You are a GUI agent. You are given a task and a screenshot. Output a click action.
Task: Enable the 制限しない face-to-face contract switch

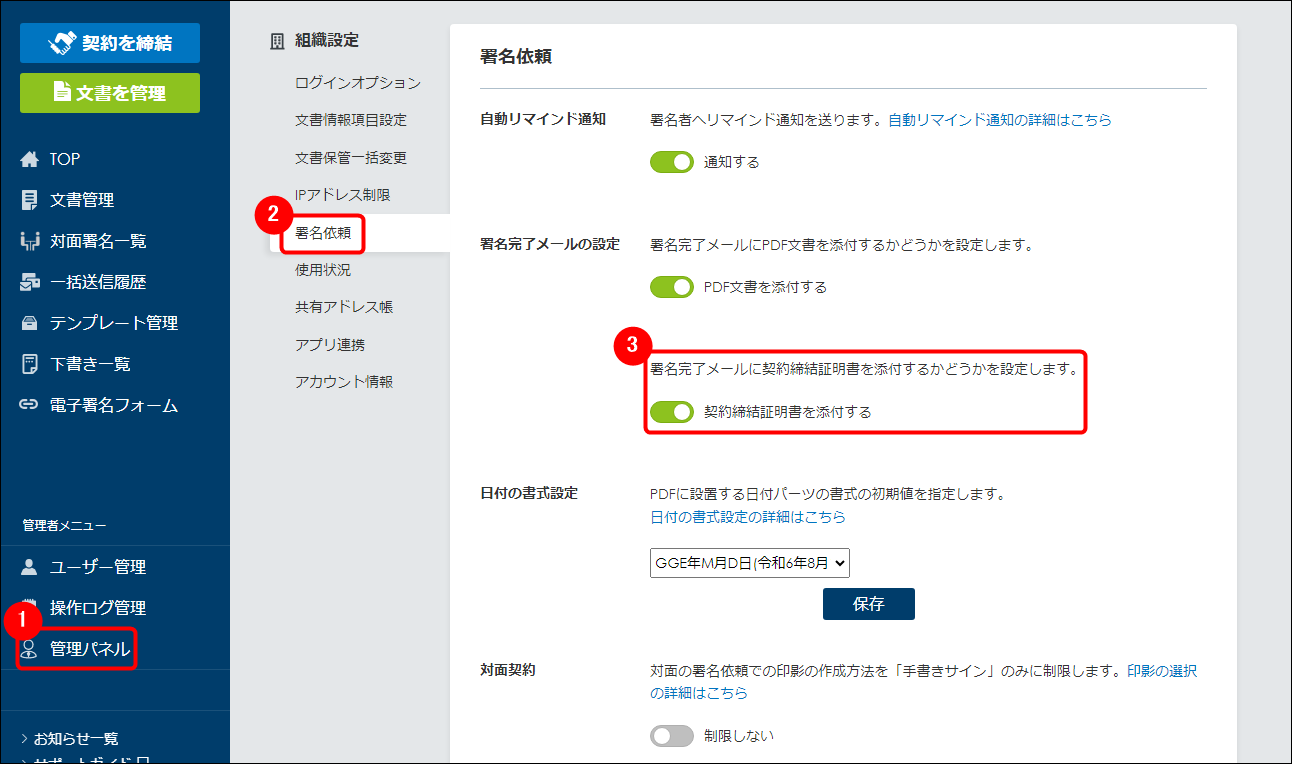[x=671, y=736]
